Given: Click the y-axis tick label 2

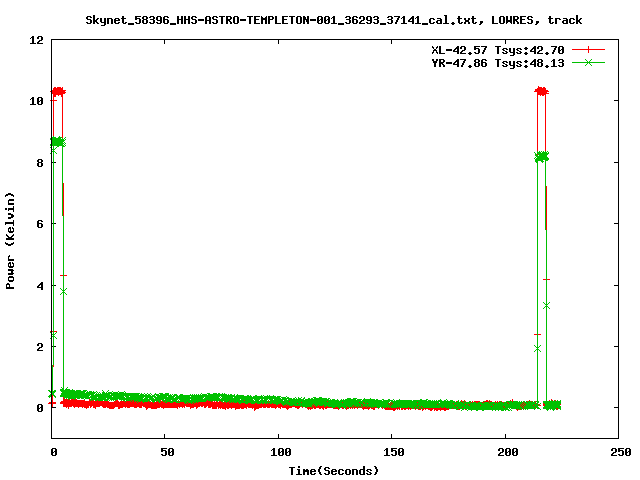Looking at the screenshot, I should point(40,347).
